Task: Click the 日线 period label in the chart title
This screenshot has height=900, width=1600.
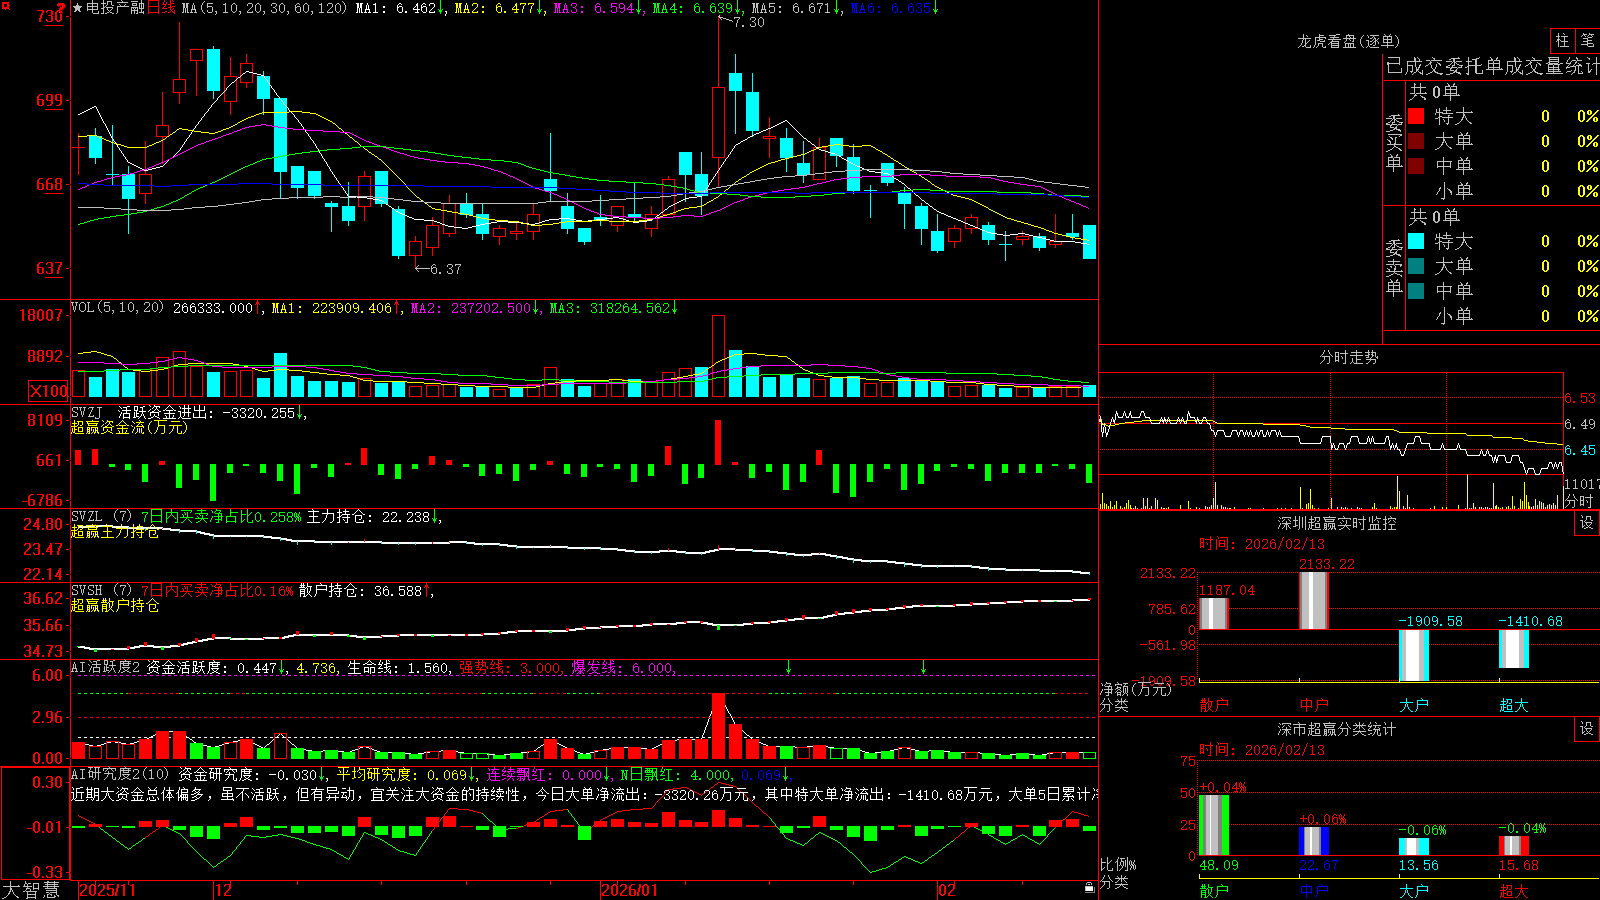Action: point(162,8)
